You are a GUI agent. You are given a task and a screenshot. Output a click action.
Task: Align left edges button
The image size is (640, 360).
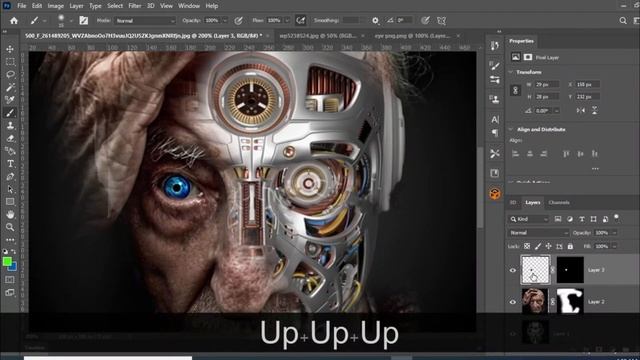click(x=516, y=154)
